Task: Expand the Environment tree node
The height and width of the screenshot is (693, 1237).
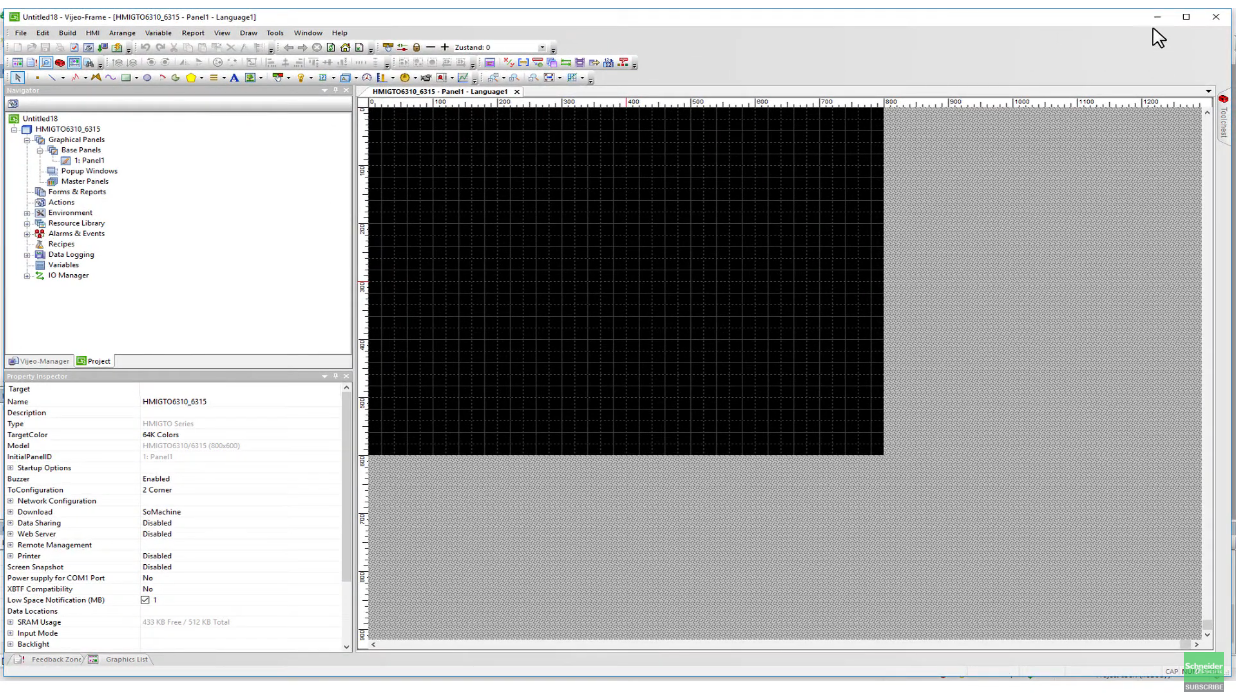Action: pyautogui.click(x=27, y=213)
